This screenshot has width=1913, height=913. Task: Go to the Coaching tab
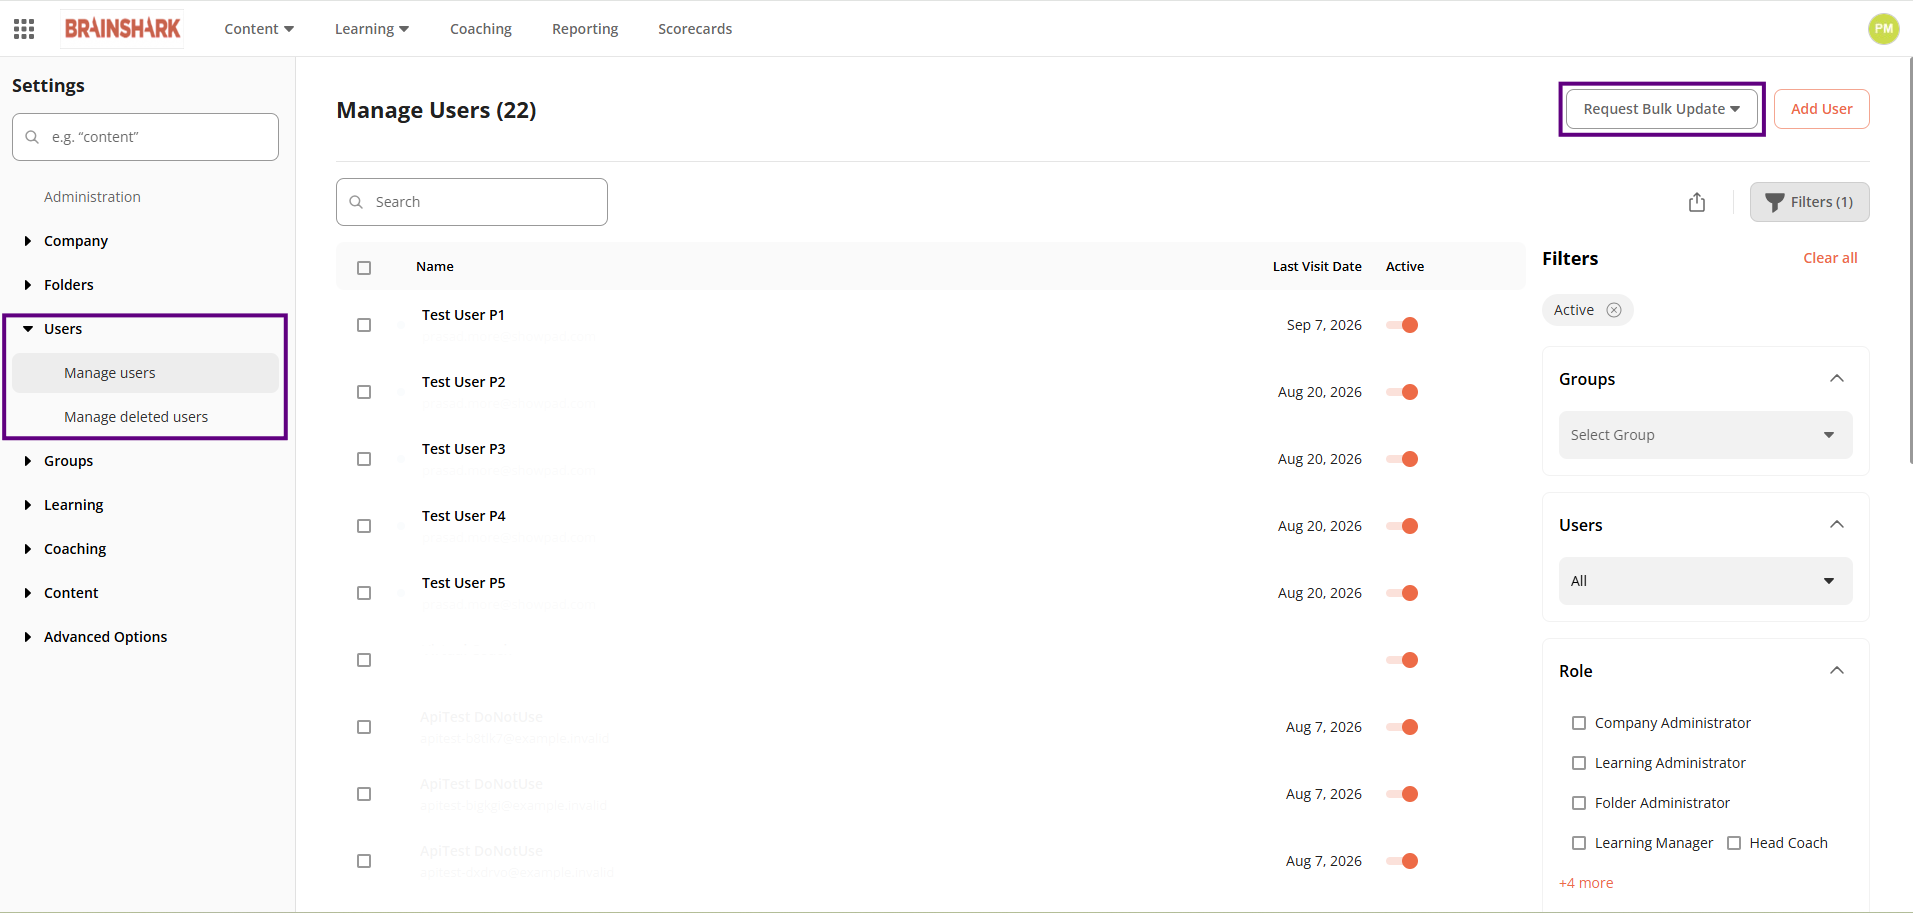click(481, 29)
